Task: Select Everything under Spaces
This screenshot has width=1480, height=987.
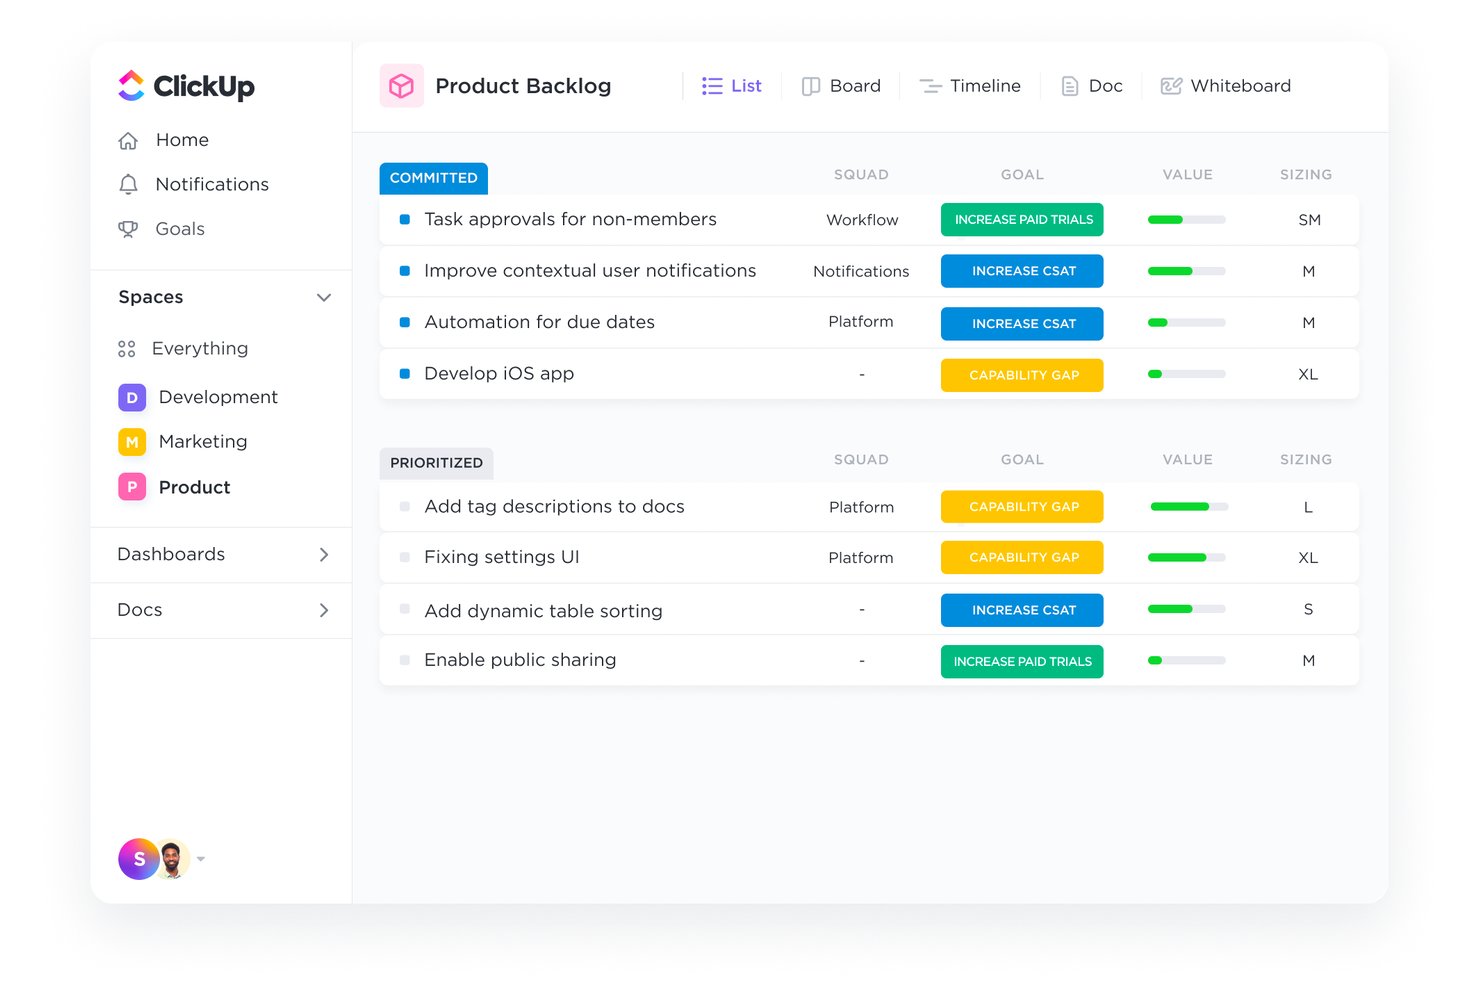Action: [200, 348]
